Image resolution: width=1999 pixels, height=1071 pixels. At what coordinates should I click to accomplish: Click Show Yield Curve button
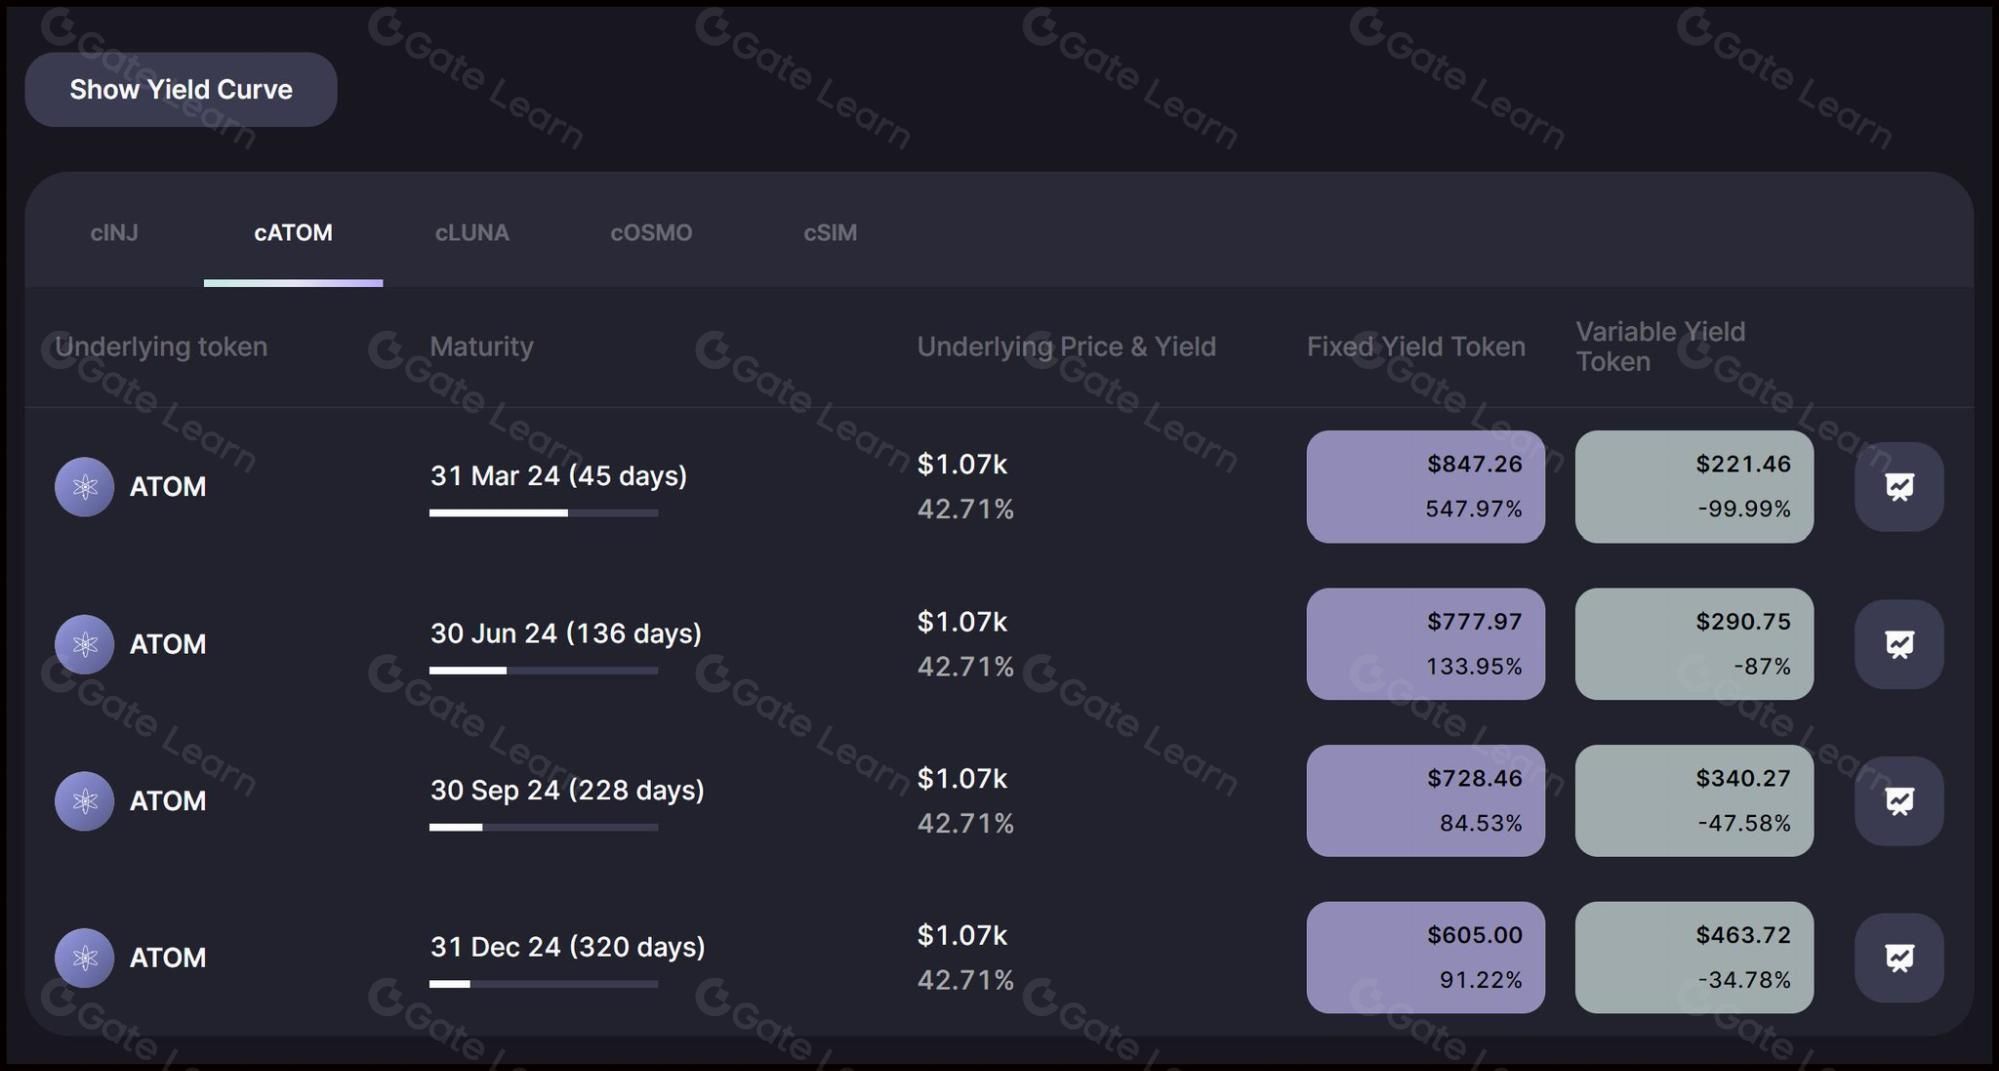[x=181, y=90]
